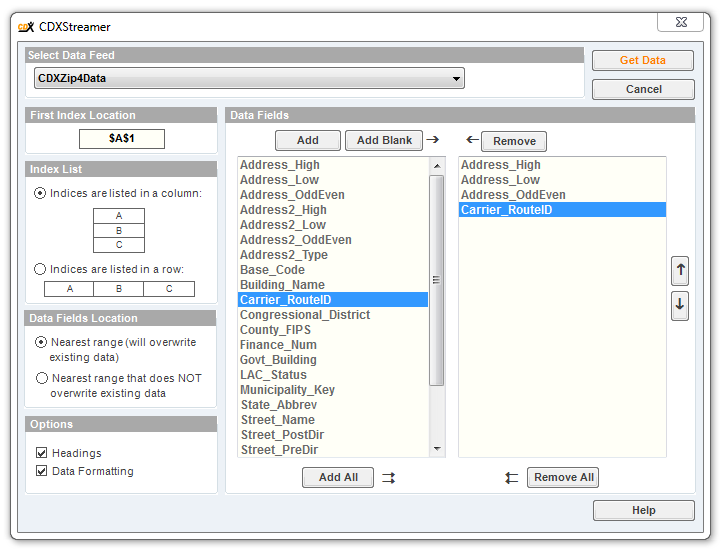Select Congressional_District field
Screen dimensions: 726x557
point(333,315)
